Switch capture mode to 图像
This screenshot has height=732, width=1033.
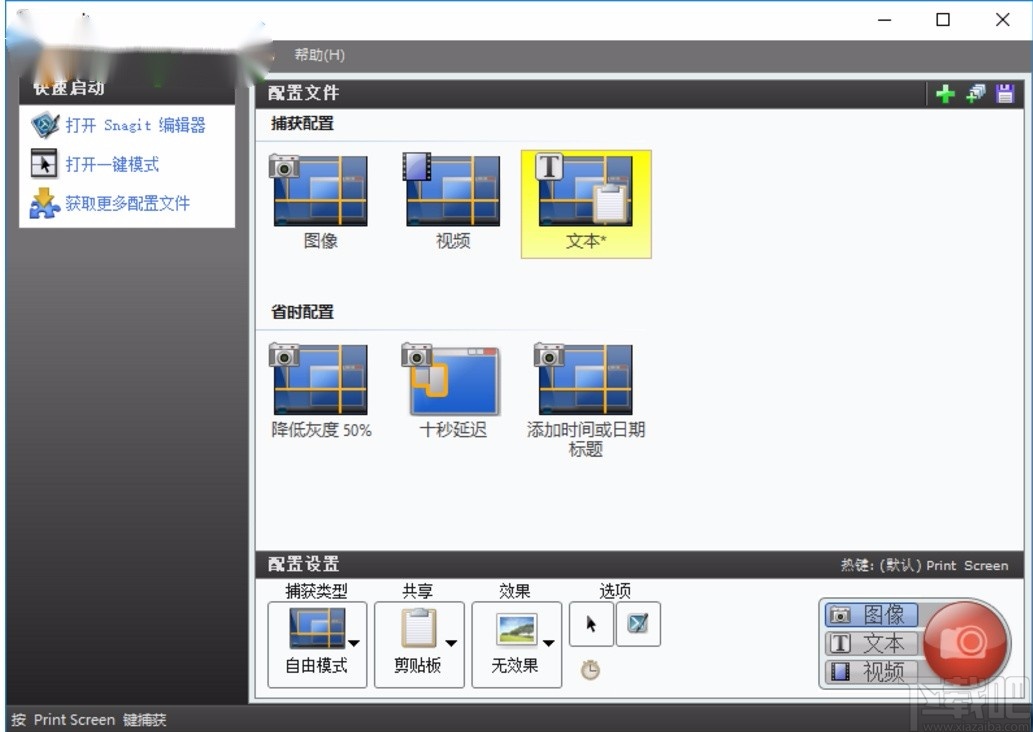tap(871, 615)
